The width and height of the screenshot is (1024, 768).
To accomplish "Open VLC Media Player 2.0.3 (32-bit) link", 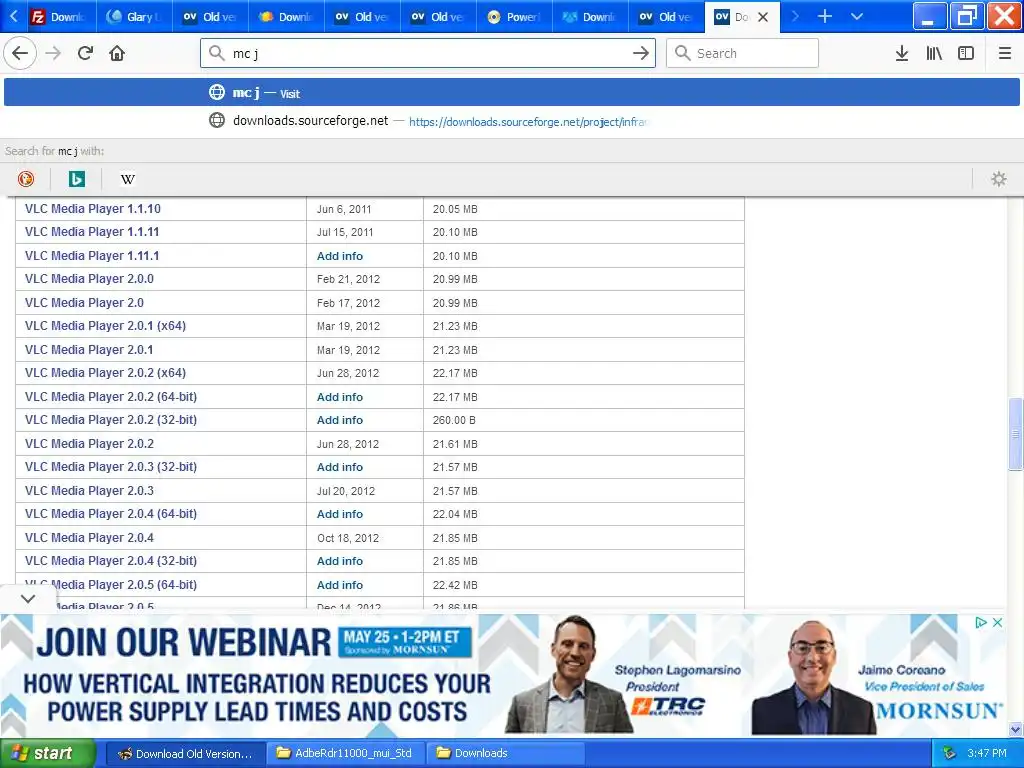I will click(111, 467).
